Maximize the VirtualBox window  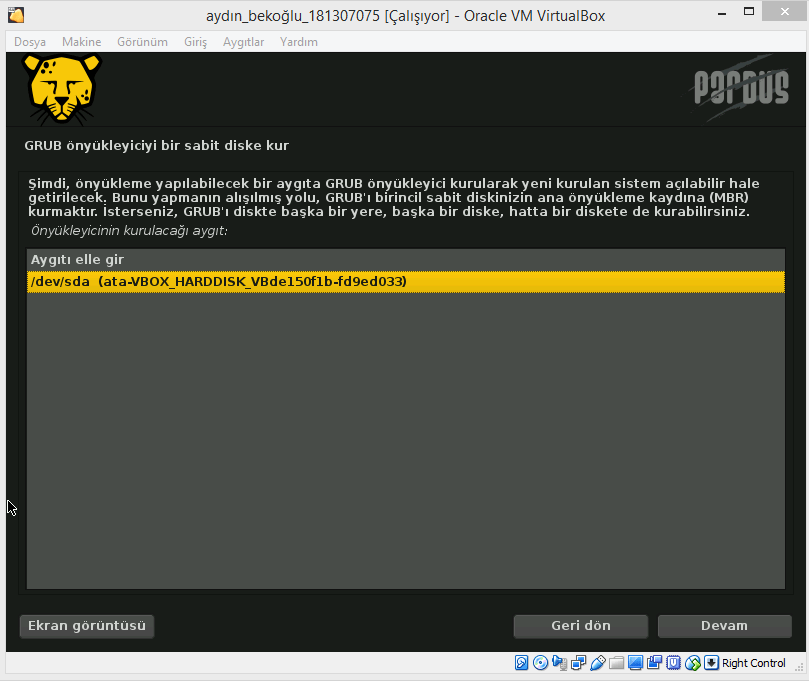coord(749,12)
